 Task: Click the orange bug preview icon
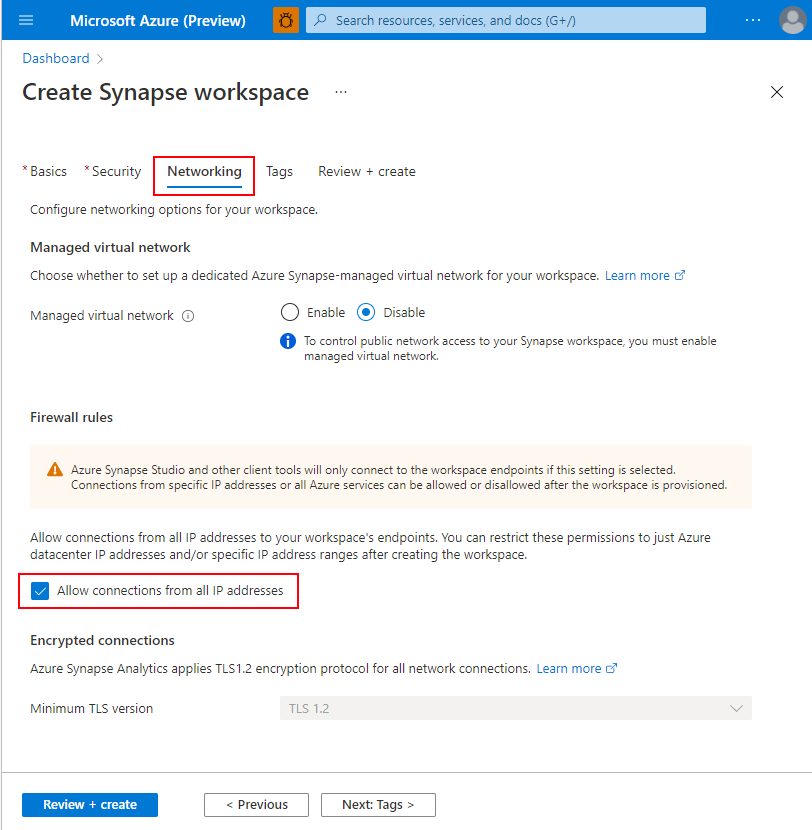[x=286, y=20]
